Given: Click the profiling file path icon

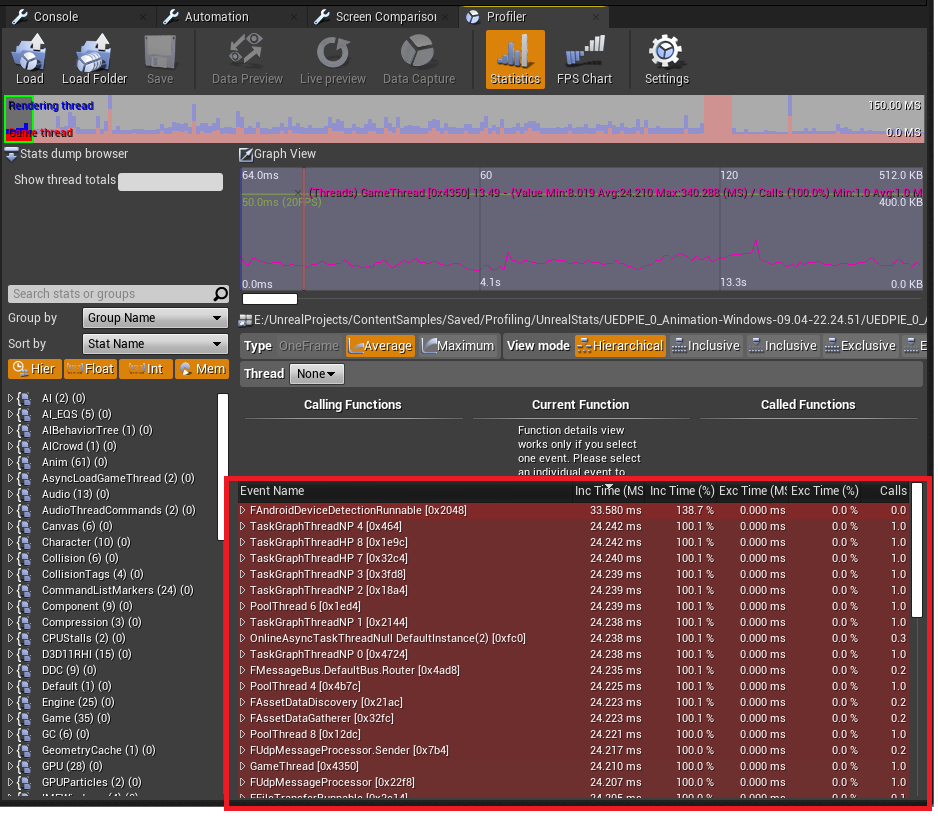Looking at the screenshot, I should coord(245,321).
